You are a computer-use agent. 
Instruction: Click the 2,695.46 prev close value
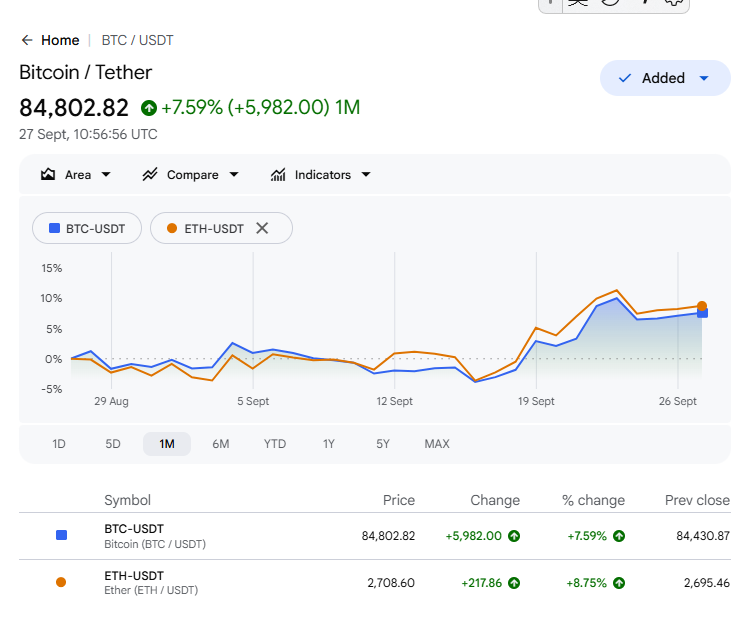tap(707, 583)
